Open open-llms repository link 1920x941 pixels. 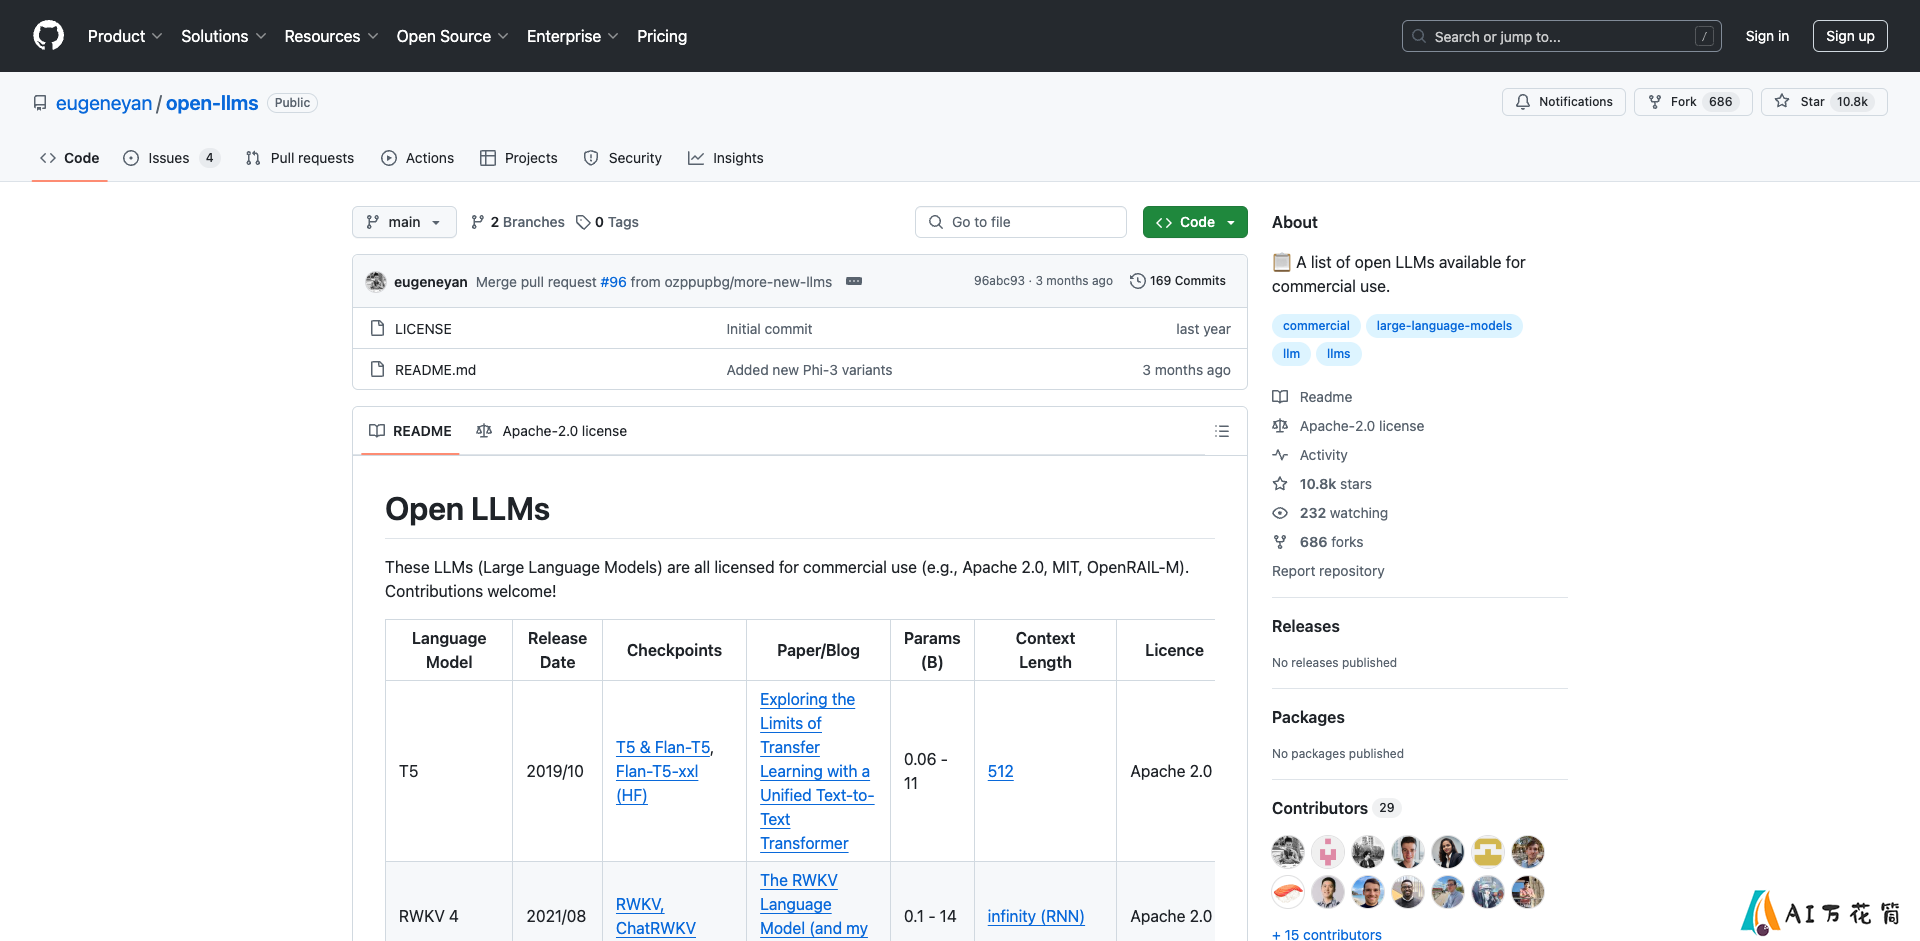(x=212, y=103)
